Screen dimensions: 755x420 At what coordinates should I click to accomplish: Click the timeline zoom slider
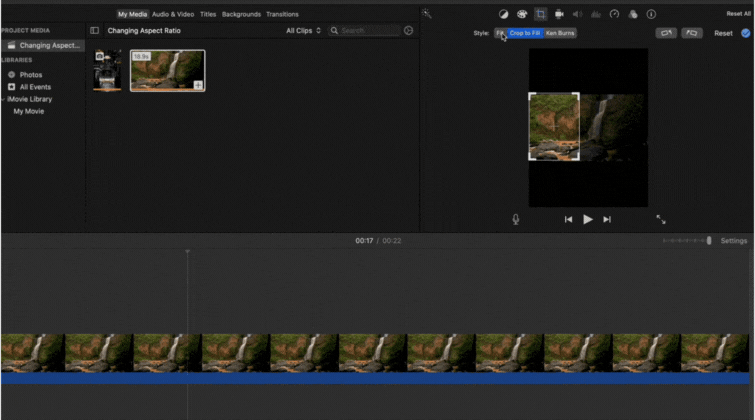pos(708,241)
